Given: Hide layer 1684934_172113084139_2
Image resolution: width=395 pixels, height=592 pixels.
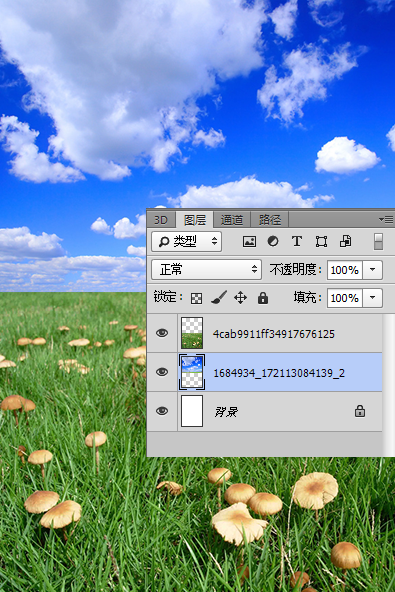Looking at the screenshot, I should (162, 372).
